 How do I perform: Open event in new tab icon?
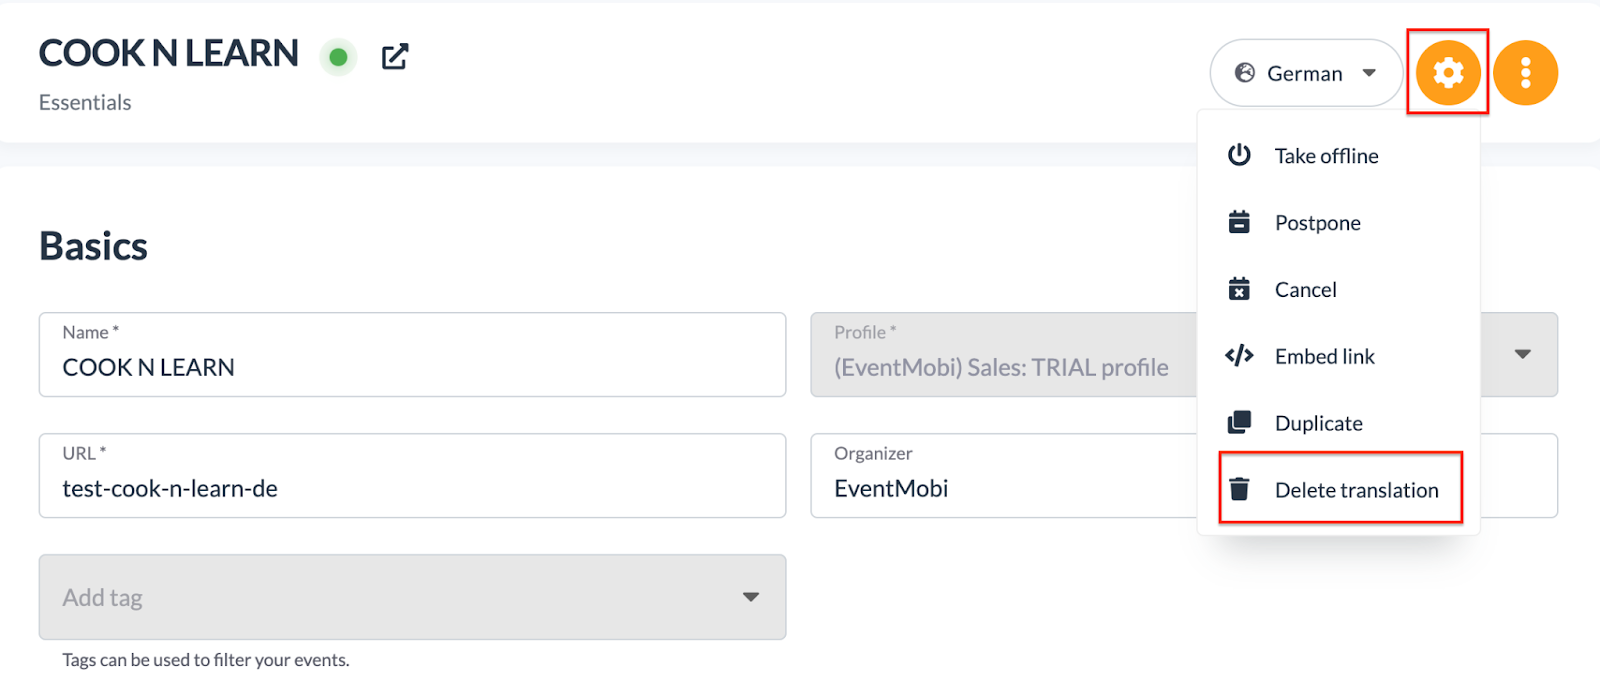coord(395,57)
